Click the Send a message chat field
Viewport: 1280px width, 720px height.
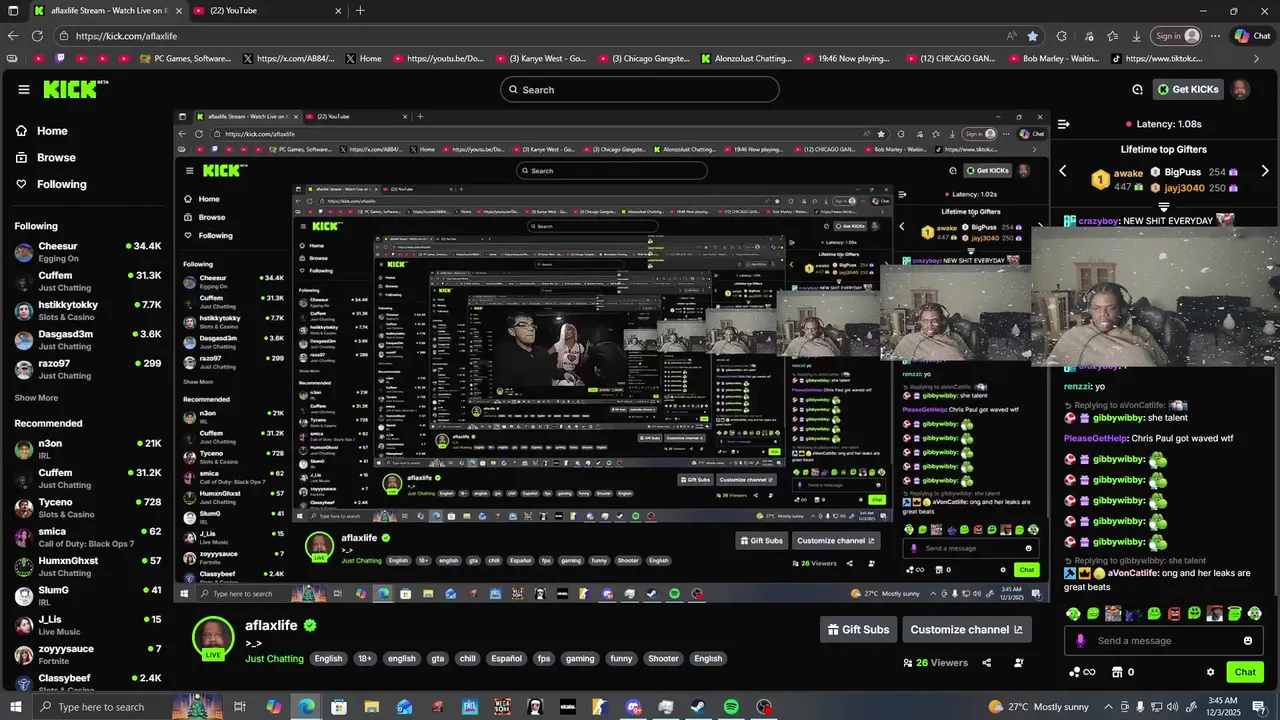[x=1165, y=641]
